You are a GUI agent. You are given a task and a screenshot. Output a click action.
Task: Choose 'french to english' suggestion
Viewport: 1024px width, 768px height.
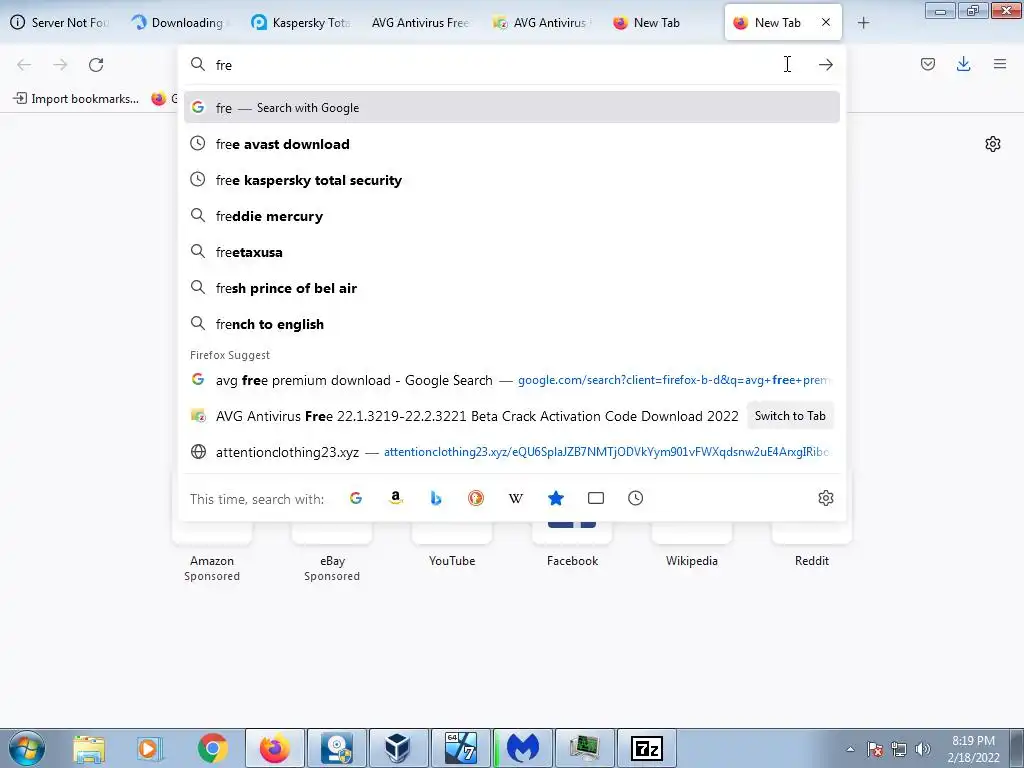pos(511,324)
